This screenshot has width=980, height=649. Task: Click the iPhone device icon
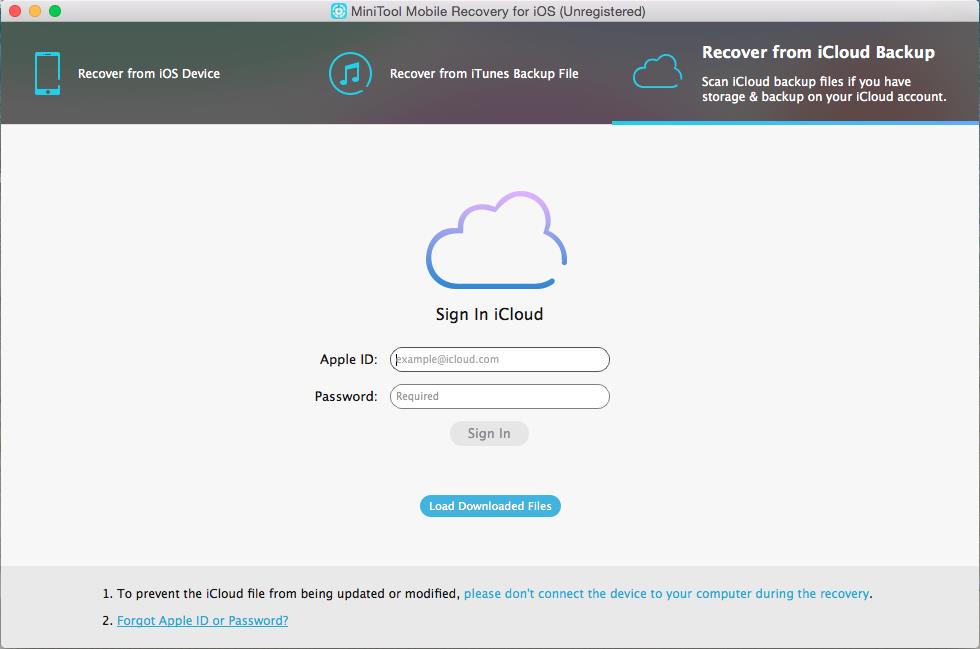[x=48, y=73]
